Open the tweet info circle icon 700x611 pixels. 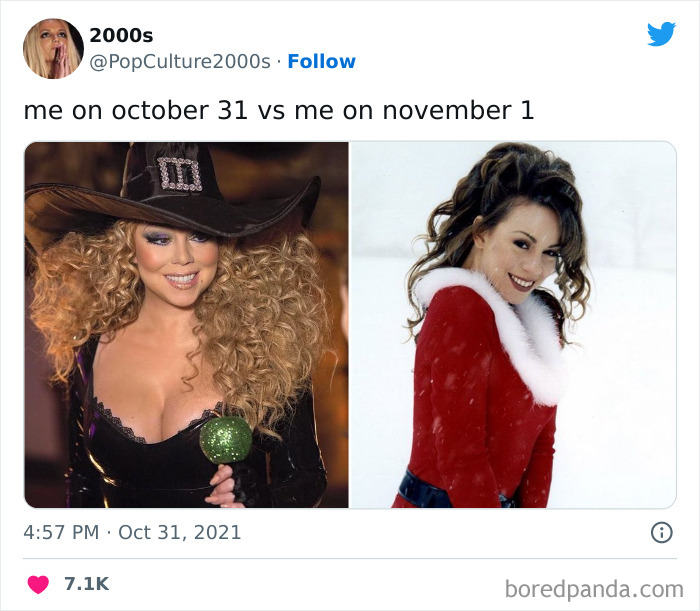point(662,532)
